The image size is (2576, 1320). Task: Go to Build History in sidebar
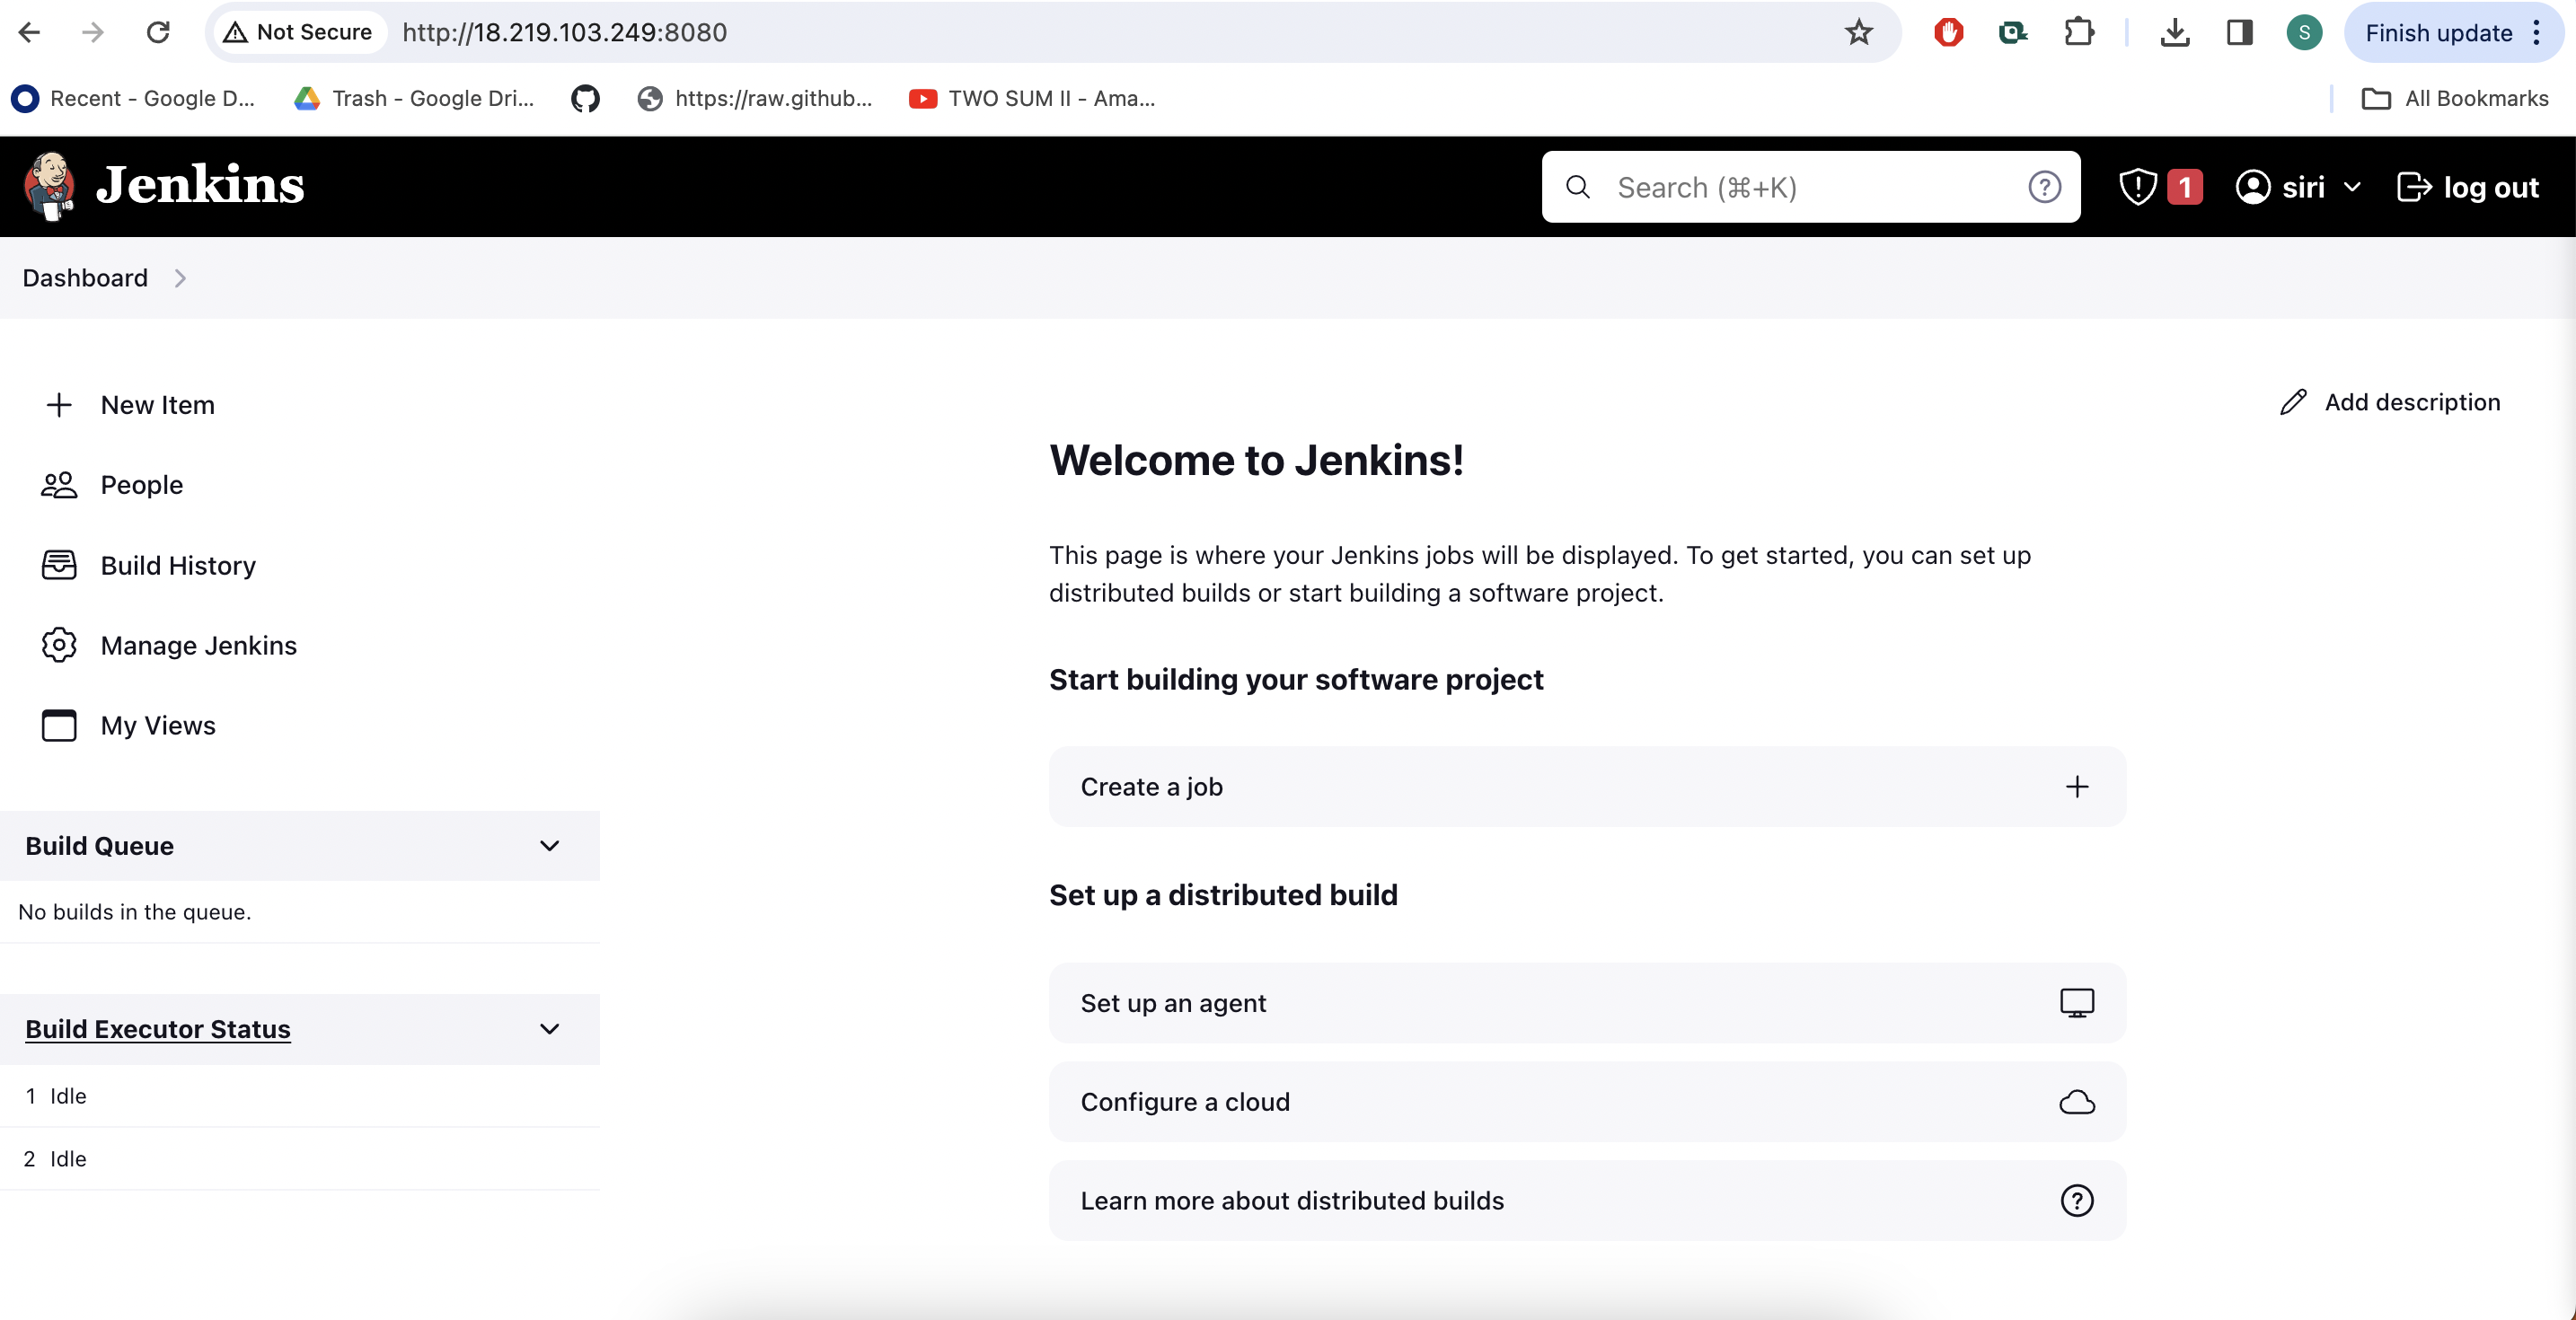(178, 566)
